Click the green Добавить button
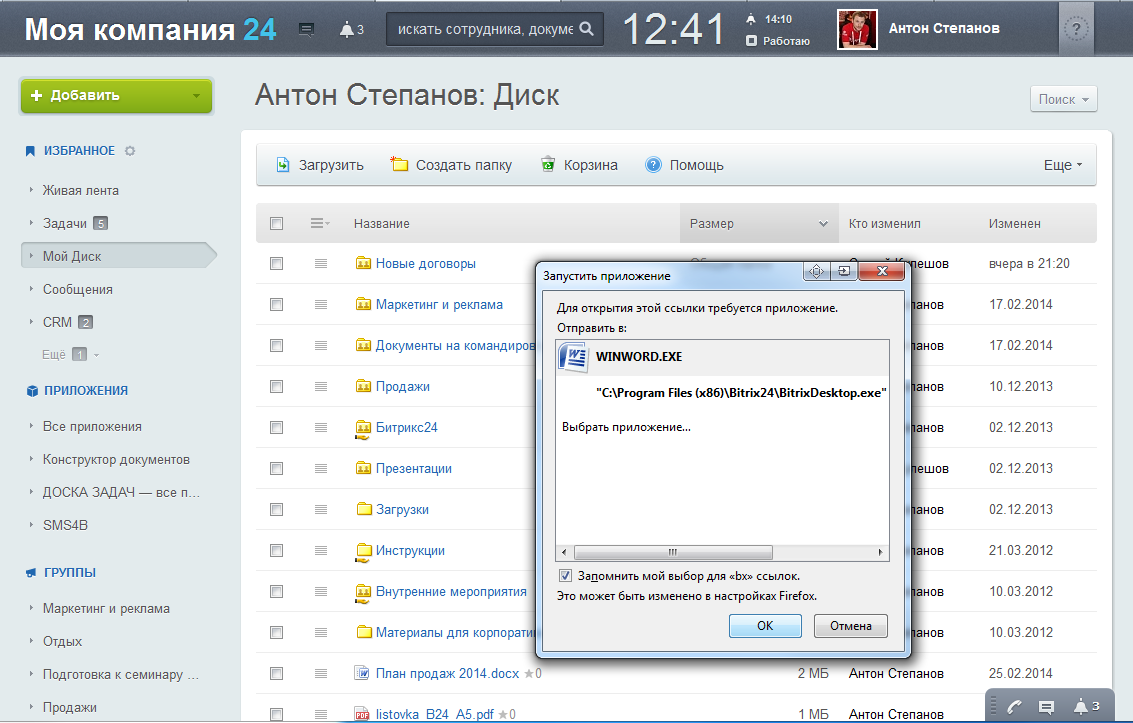The image size is (1133, 723). click(116, 95)
